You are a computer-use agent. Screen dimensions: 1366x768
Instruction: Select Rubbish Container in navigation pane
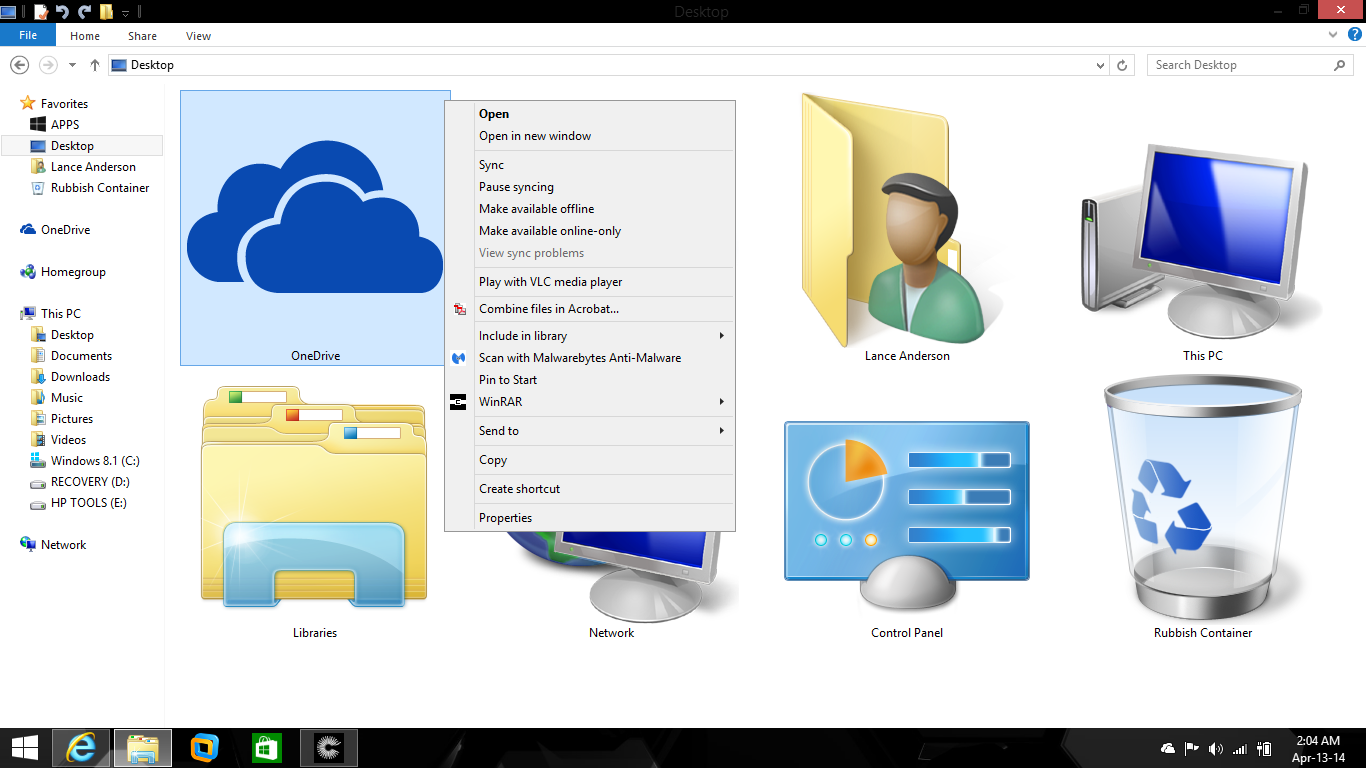pos(100,188)
